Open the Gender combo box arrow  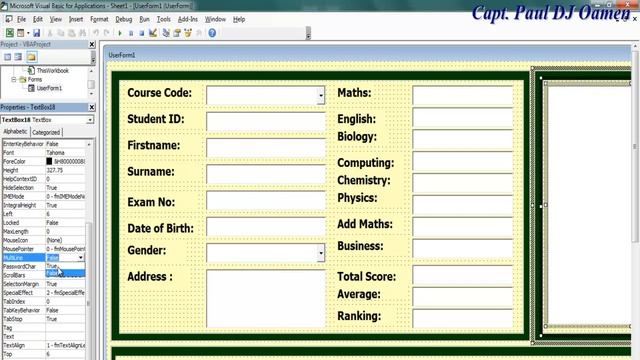[x=321, y=253]
